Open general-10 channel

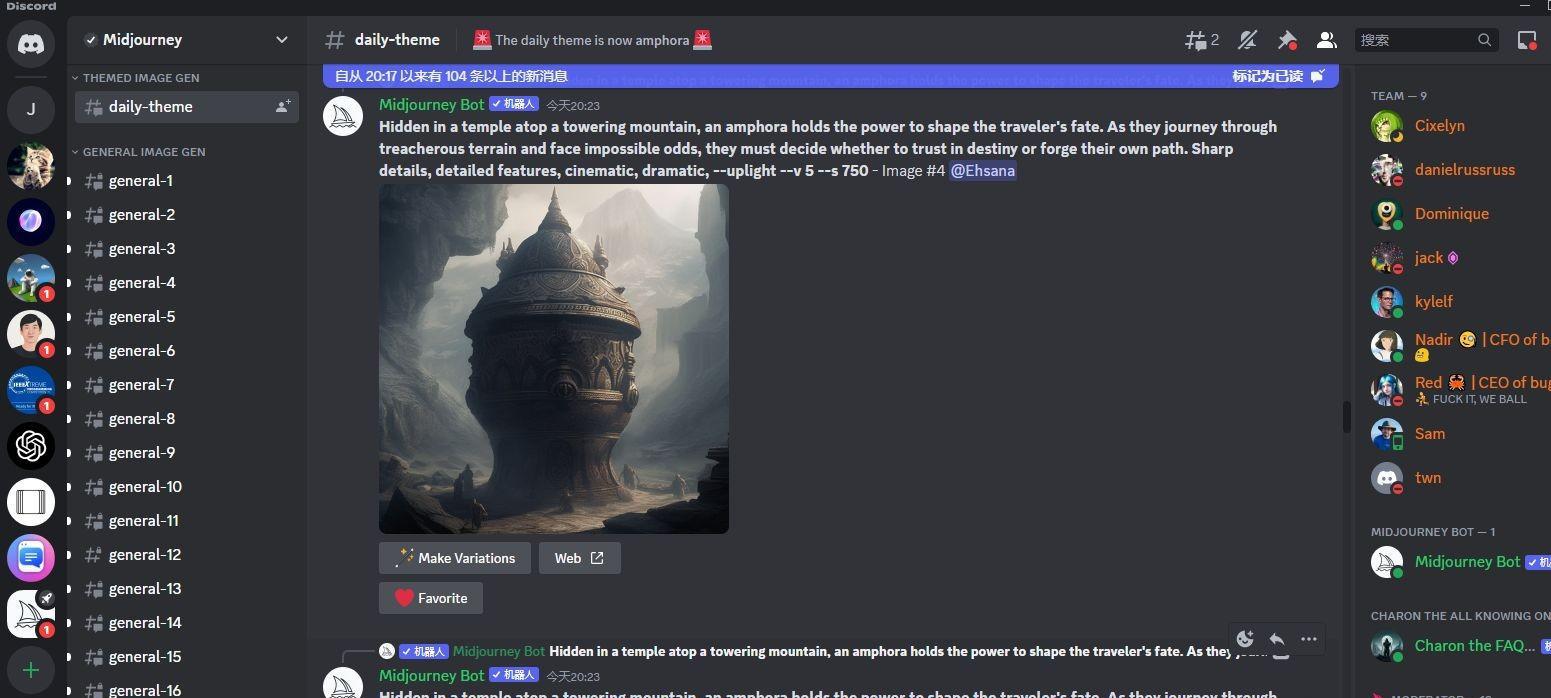[x=187, y=487]
